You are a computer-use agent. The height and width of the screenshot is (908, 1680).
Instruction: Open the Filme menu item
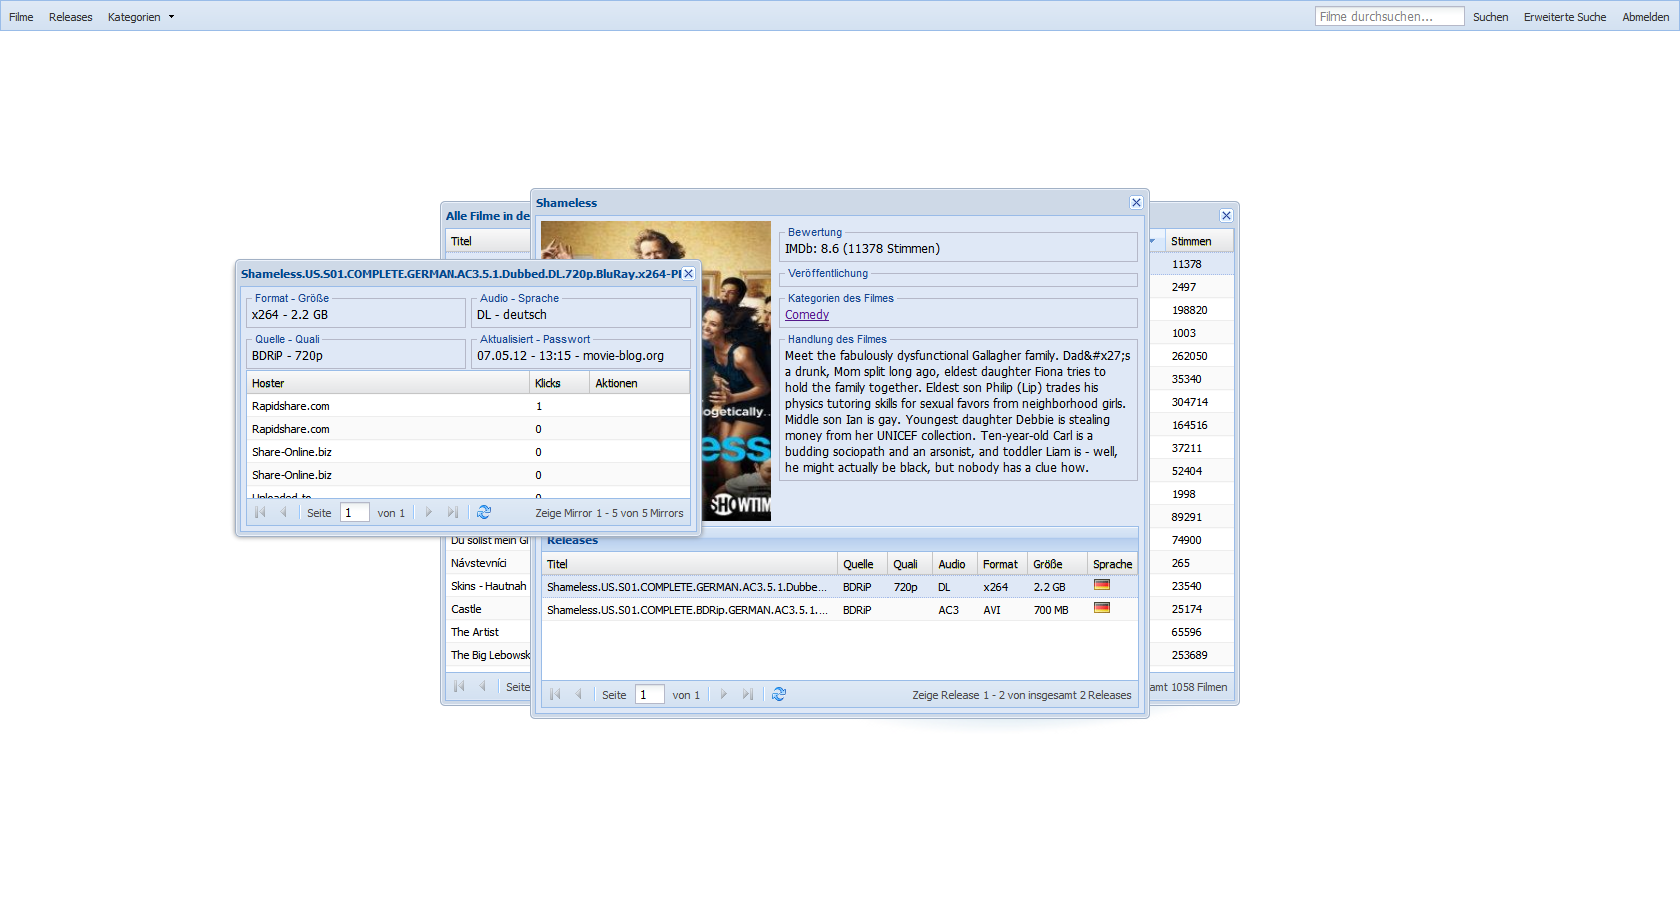click(x=21, y=17)
